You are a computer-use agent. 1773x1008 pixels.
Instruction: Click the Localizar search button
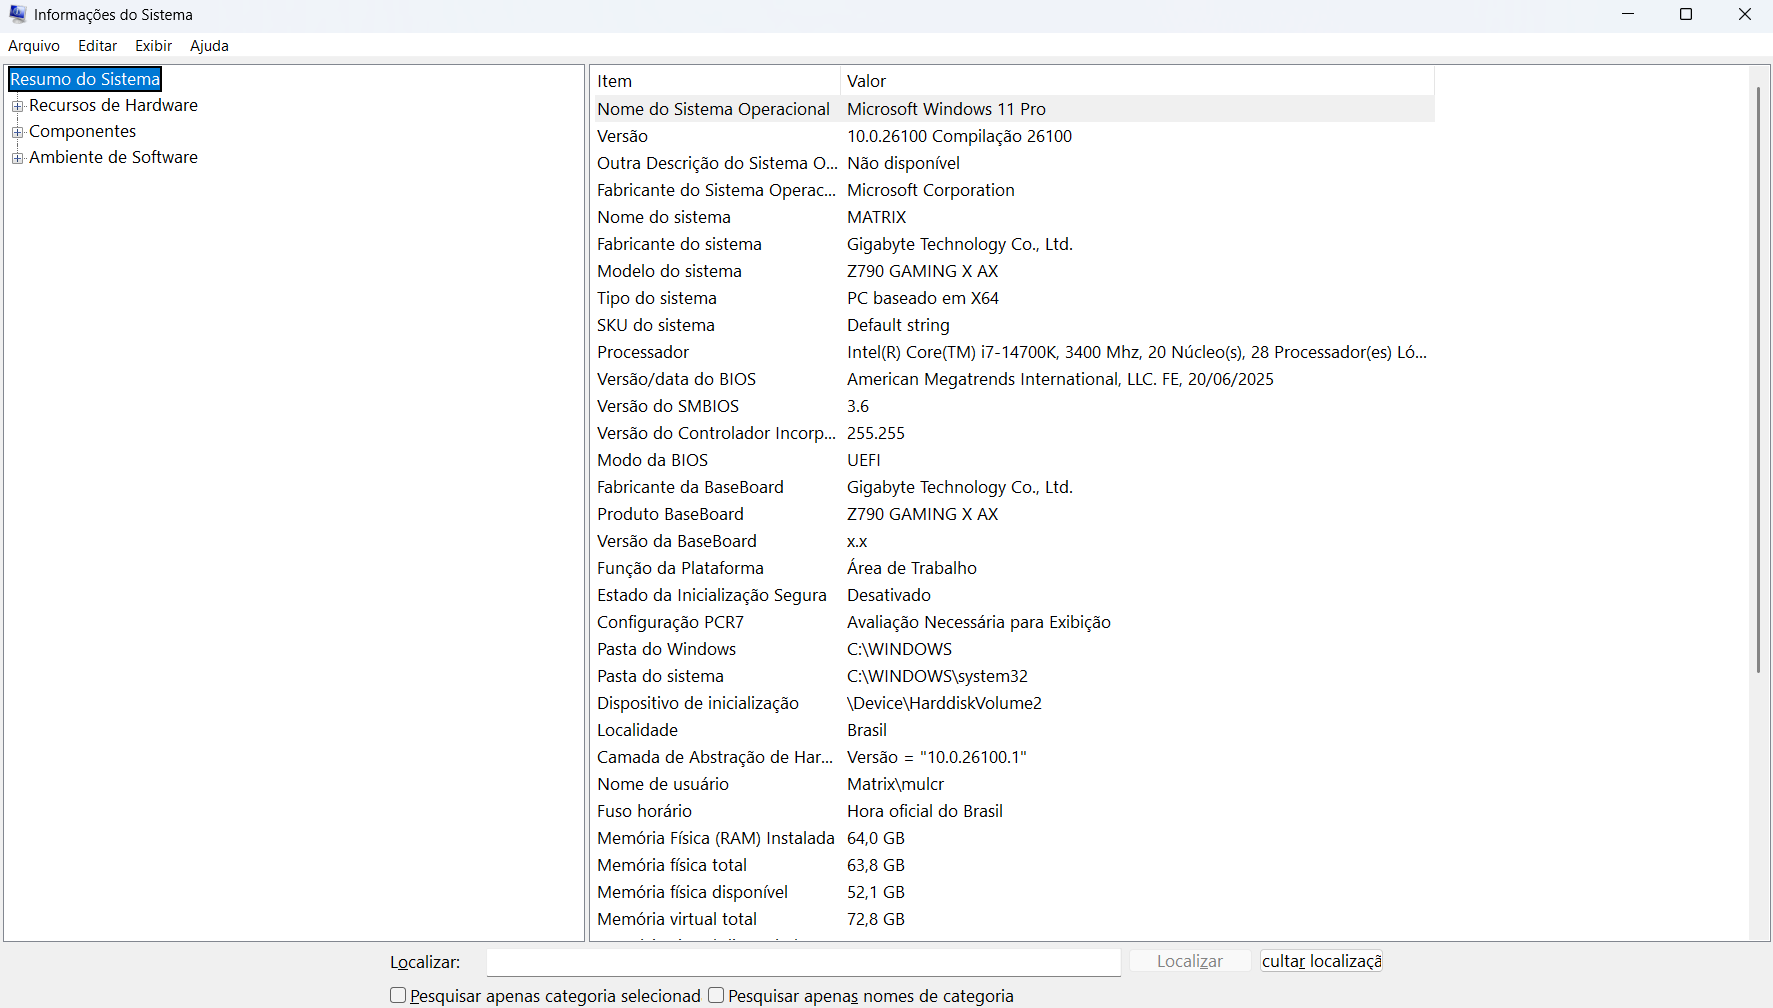[1190, 961]
